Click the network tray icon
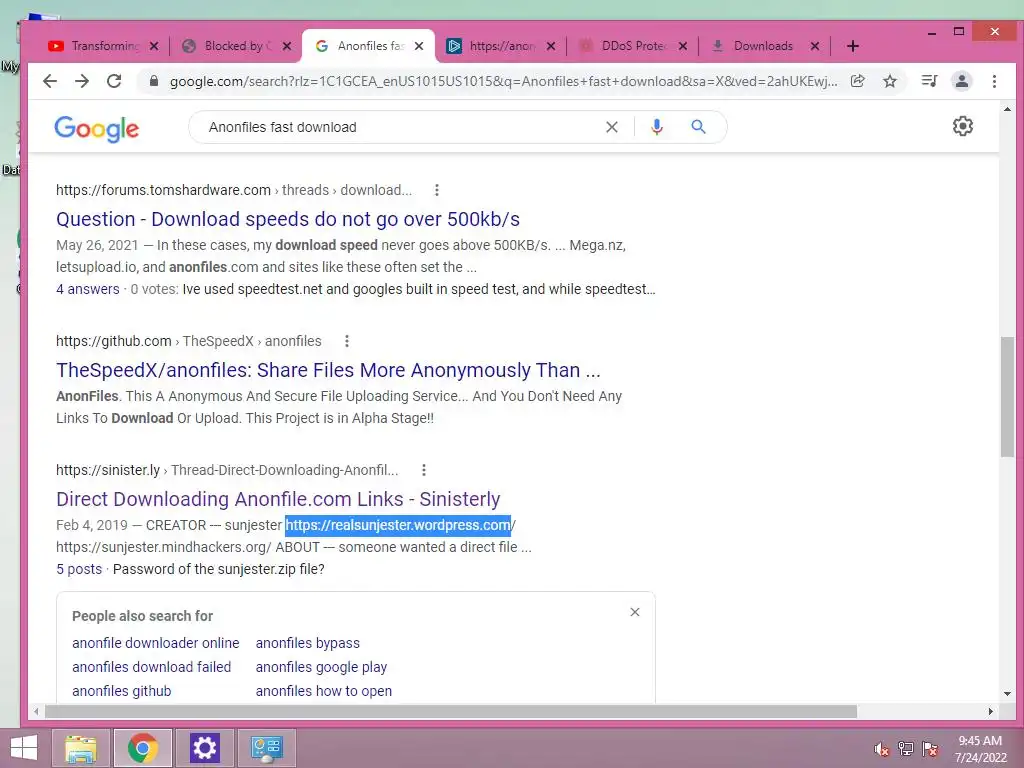 click(906, 749)
